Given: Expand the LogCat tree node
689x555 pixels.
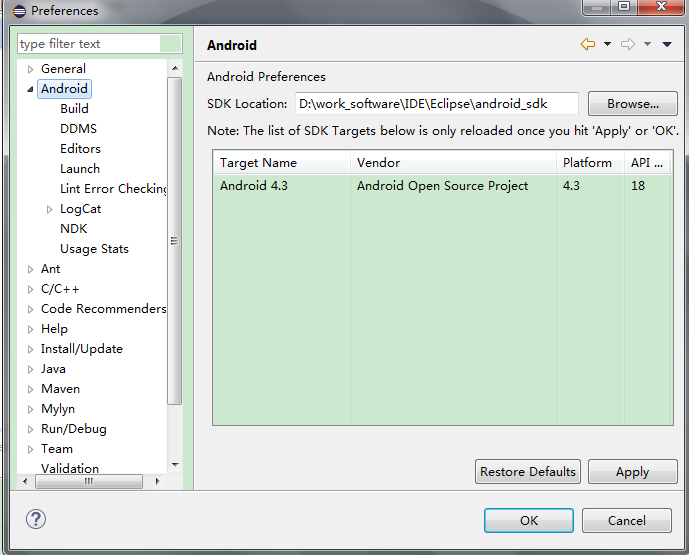Looking at the screenshot, I should tap(49, 209).
